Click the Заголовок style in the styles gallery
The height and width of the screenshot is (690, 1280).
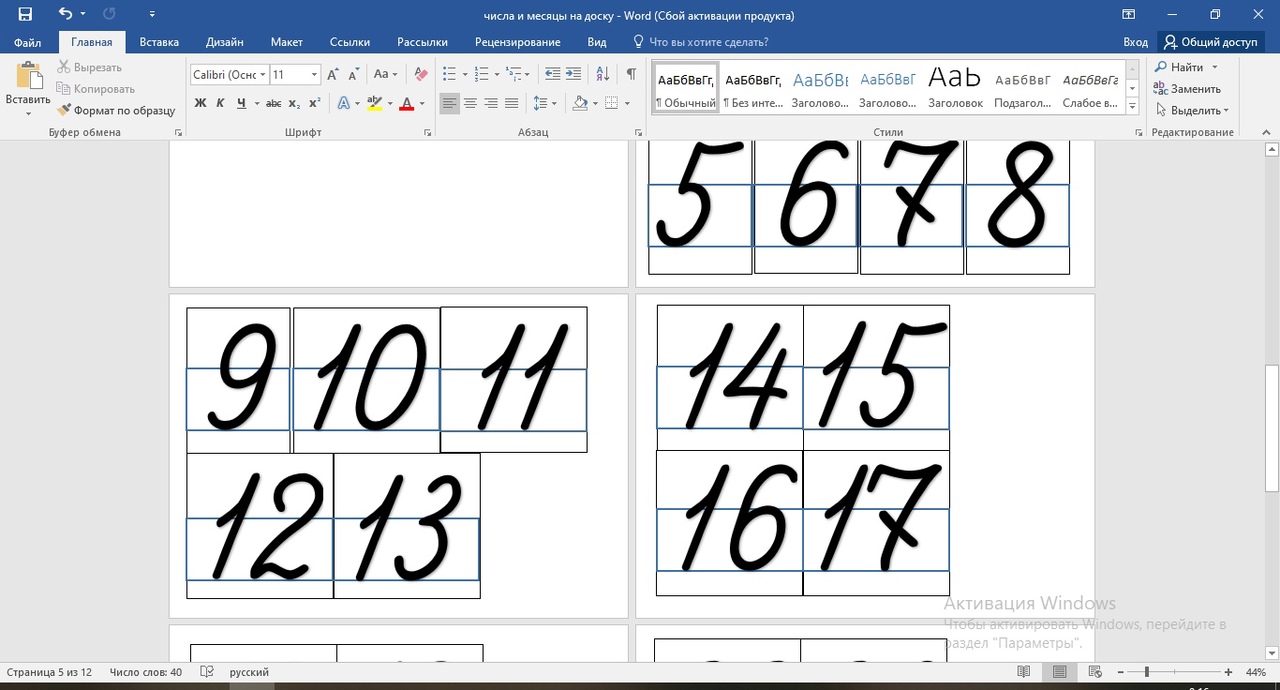tap(955, 87)
